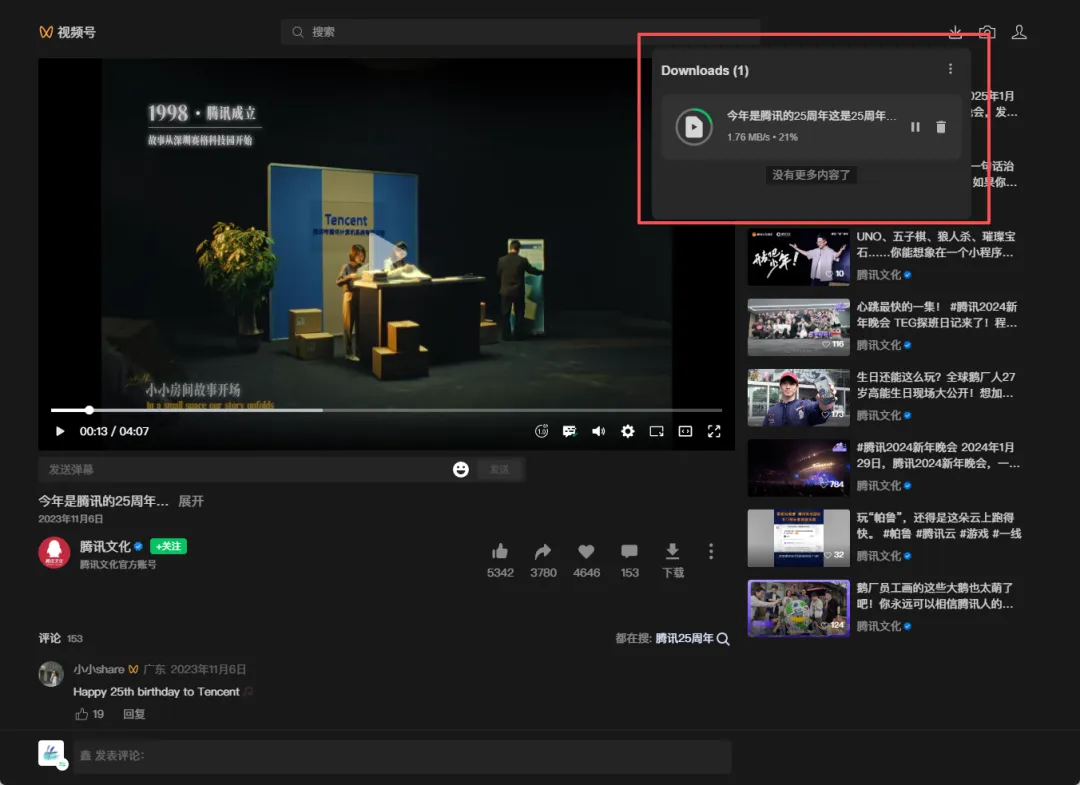Image resolution: width=1080 pixels, height=785 pixels.
Task: Click the 评论 153 heading
Action: click(61, 638)
